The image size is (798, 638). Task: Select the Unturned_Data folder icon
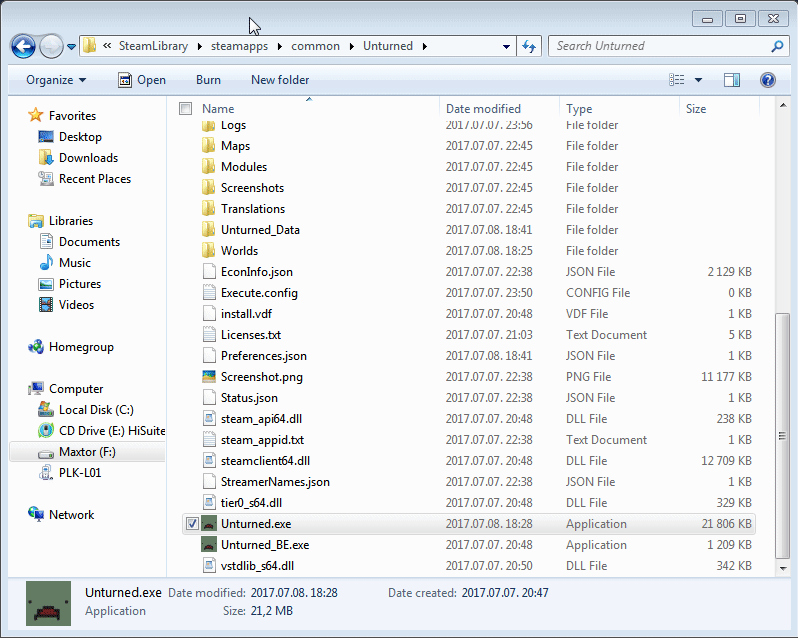[x=208, y=230]
